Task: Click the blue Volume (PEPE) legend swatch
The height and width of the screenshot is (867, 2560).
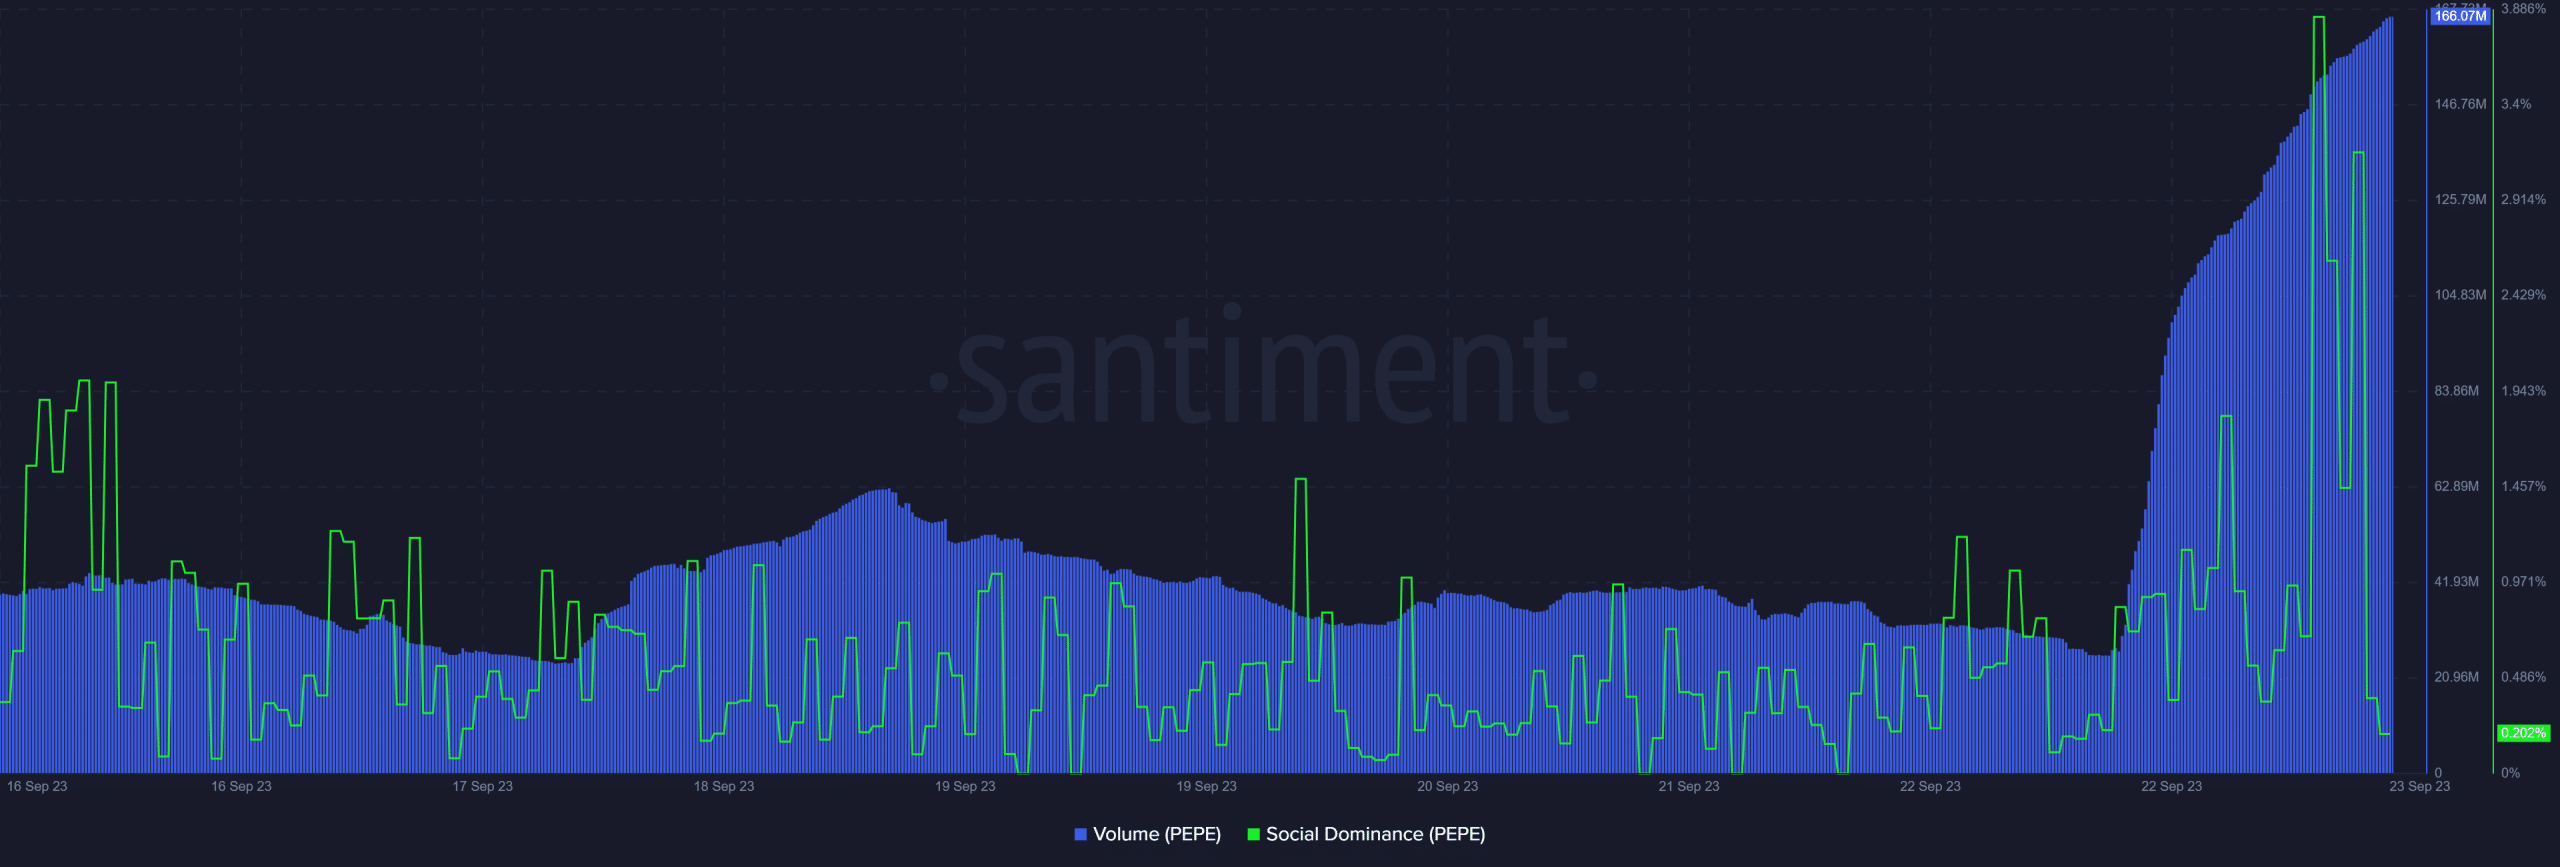Action: (1080, 834)
